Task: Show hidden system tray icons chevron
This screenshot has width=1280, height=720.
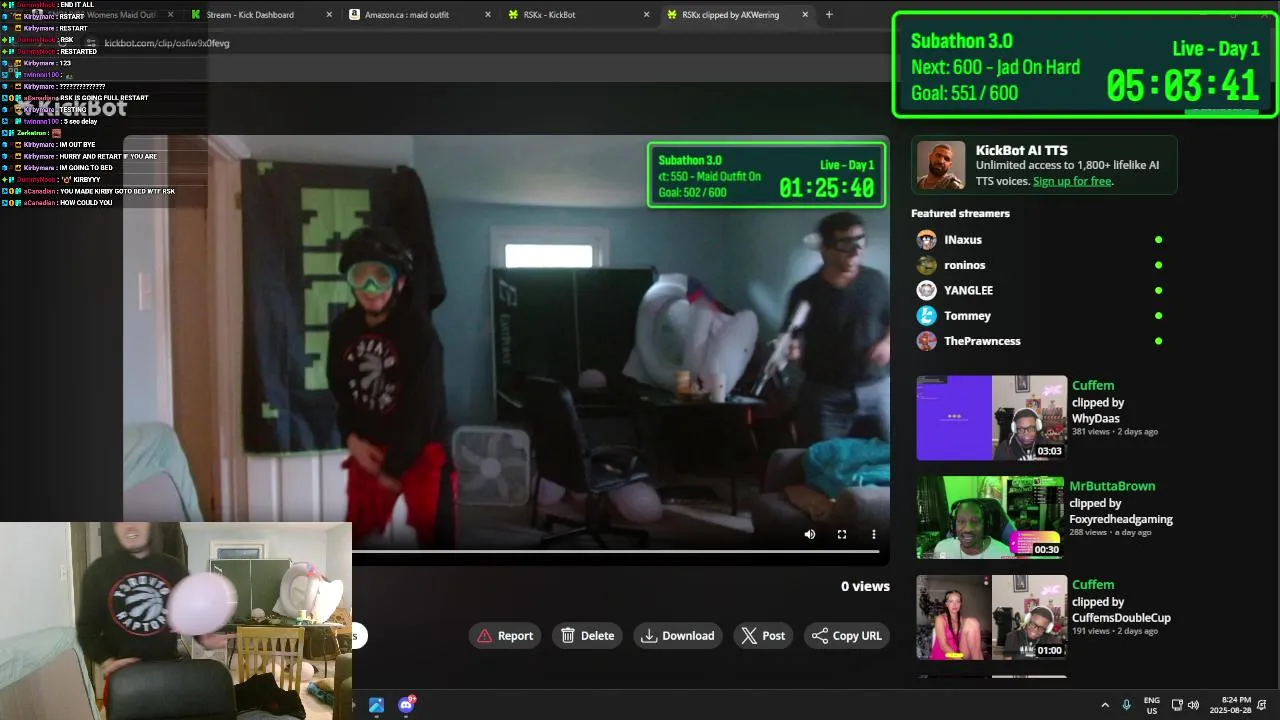Action: (1105, 705)
